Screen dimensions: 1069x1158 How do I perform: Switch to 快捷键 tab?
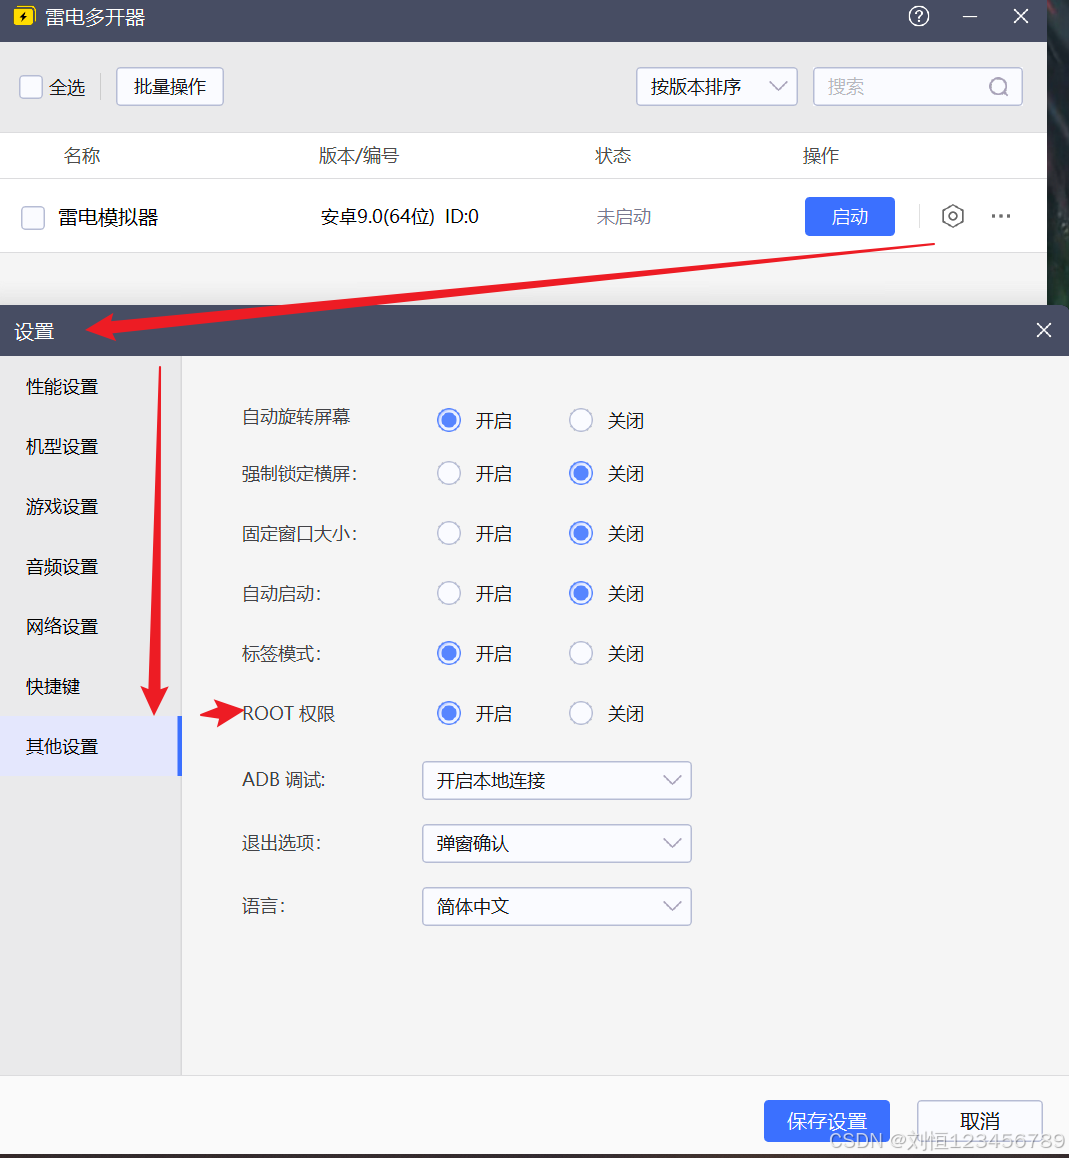pyautogui.click(x=90, y=686)
